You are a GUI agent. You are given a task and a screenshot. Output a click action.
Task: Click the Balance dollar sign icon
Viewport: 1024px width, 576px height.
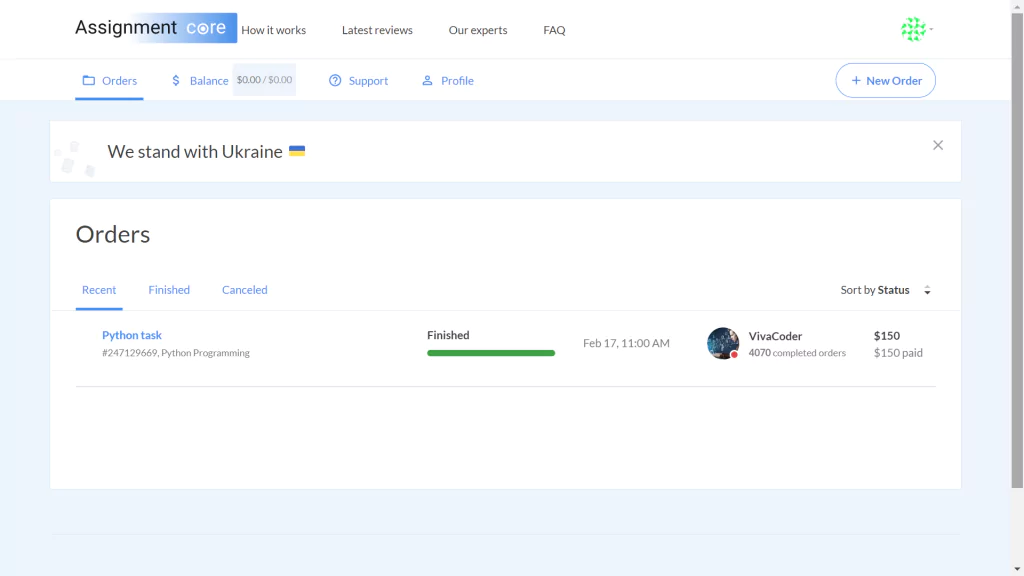(176, 80)
